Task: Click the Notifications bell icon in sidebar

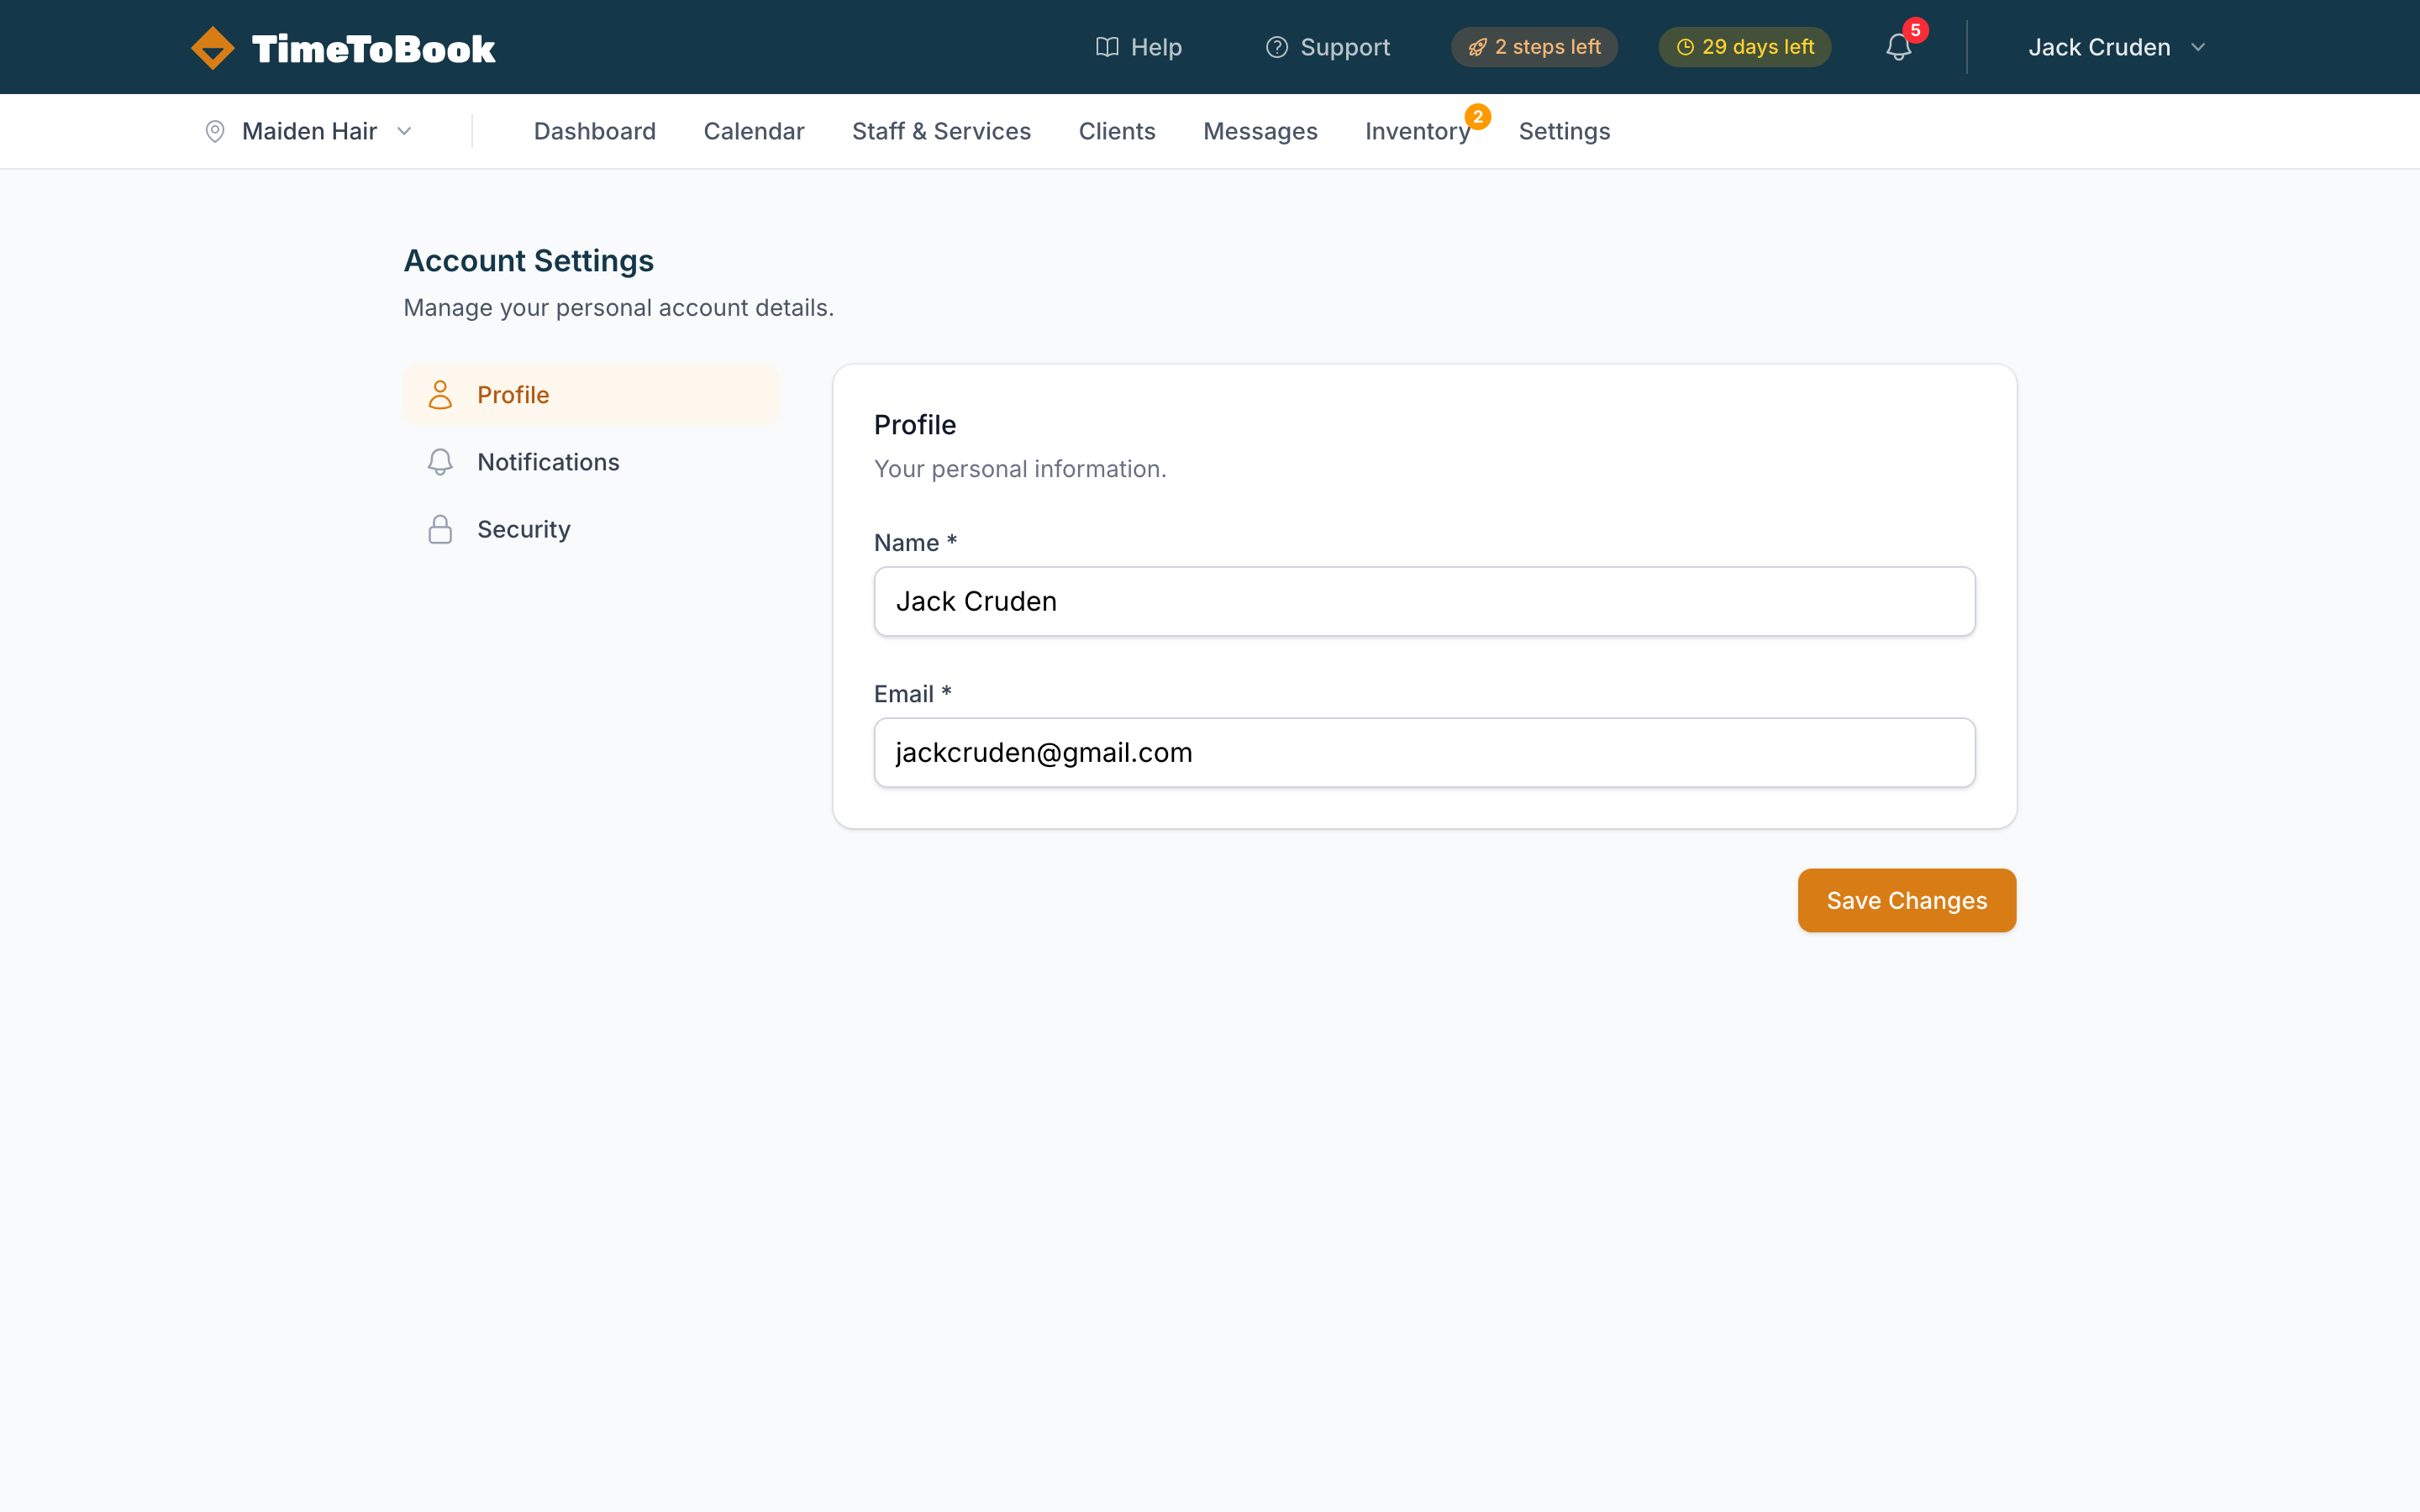Action: click(x=440, y=462)
